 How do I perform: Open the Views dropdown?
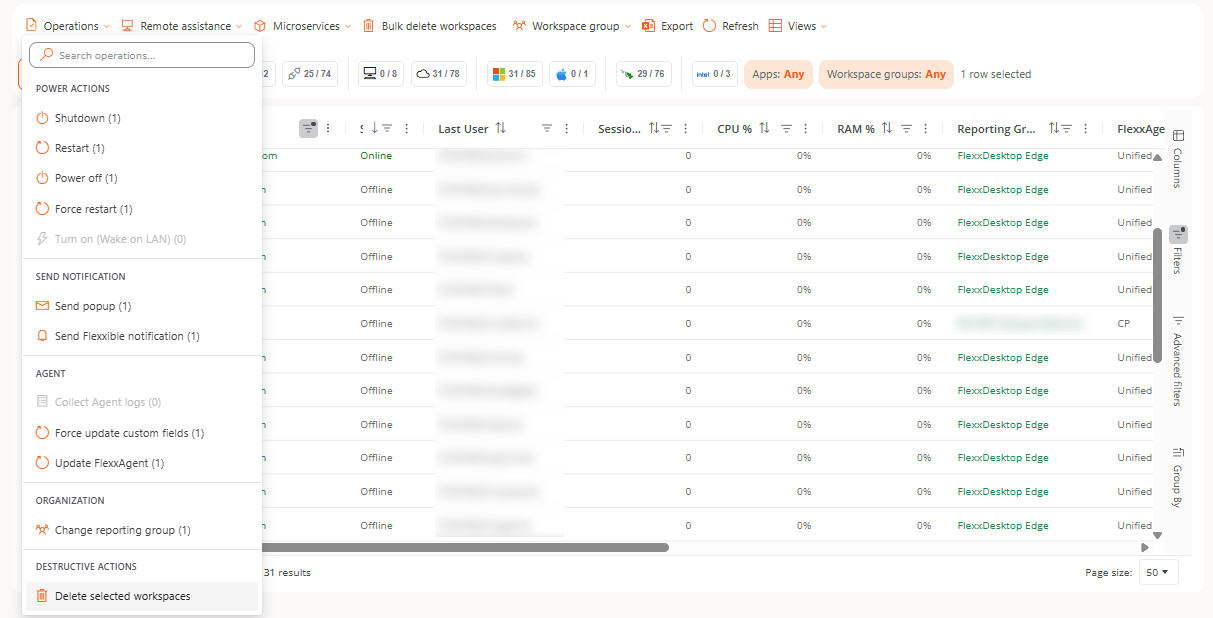click(798, 26)
